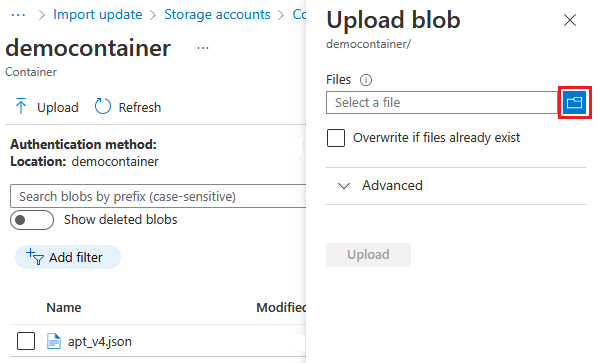Click the disabled Upload button in panel
The height and width of the screenshot is (363, 600).
click(x=368, y=255)
